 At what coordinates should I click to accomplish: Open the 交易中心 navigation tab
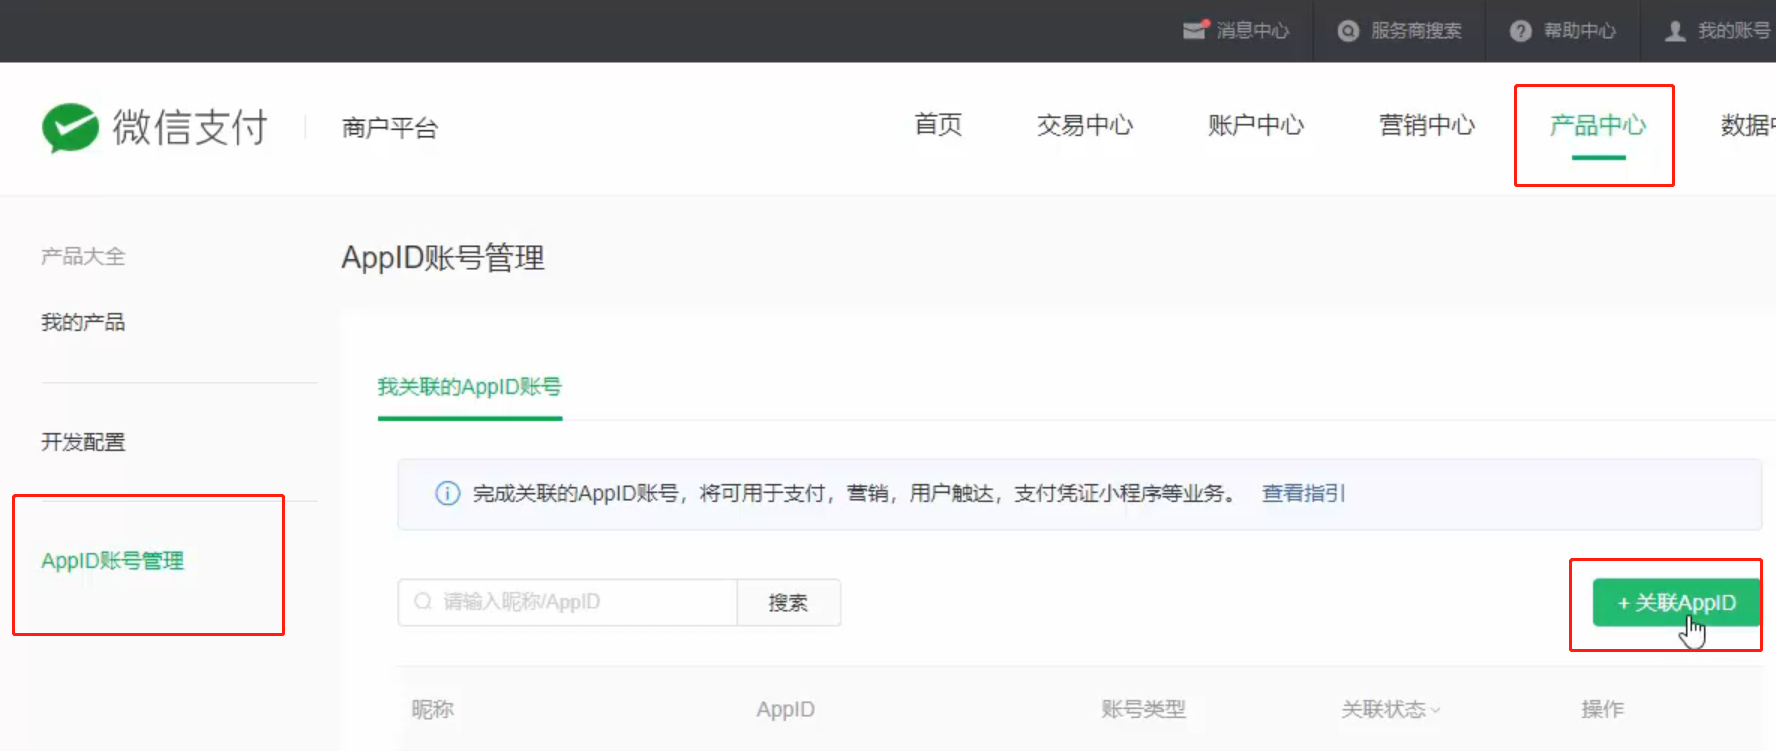point(1085,125)
